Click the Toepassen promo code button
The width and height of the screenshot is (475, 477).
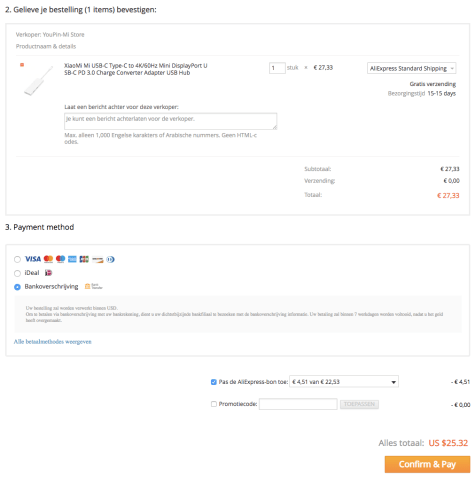[359, 404]
